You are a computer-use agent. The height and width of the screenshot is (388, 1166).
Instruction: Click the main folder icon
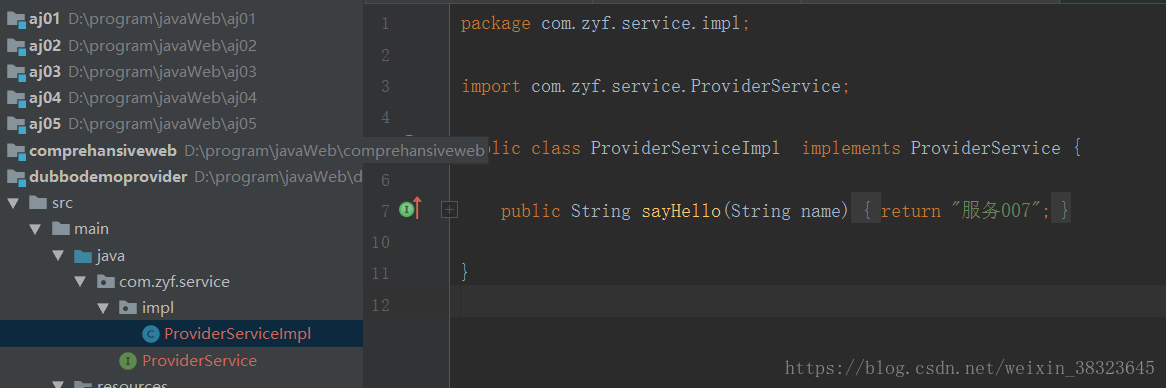60,229
